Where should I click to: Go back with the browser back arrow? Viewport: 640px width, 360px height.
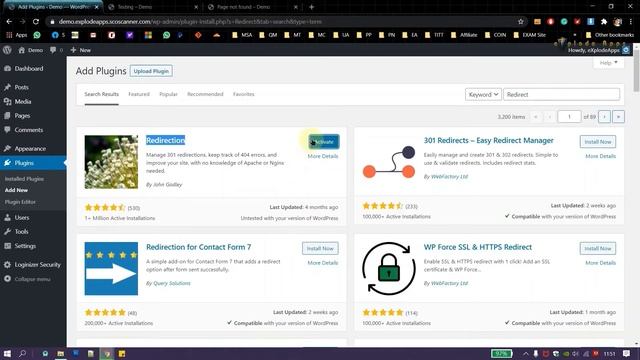[9, 22]
